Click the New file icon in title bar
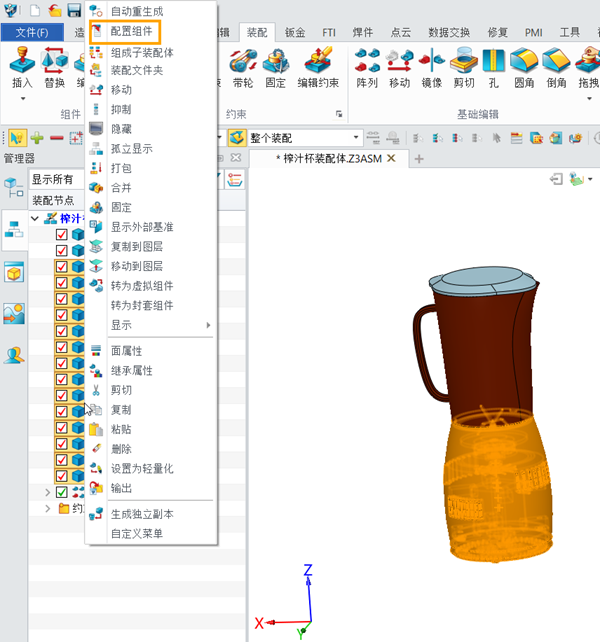The image size is (600, 642). (x=35, y=10)
